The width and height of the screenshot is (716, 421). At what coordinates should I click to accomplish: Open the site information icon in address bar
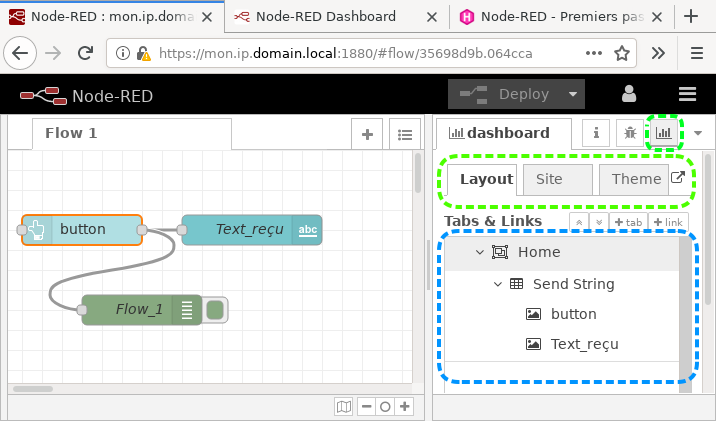click(122, 53)
